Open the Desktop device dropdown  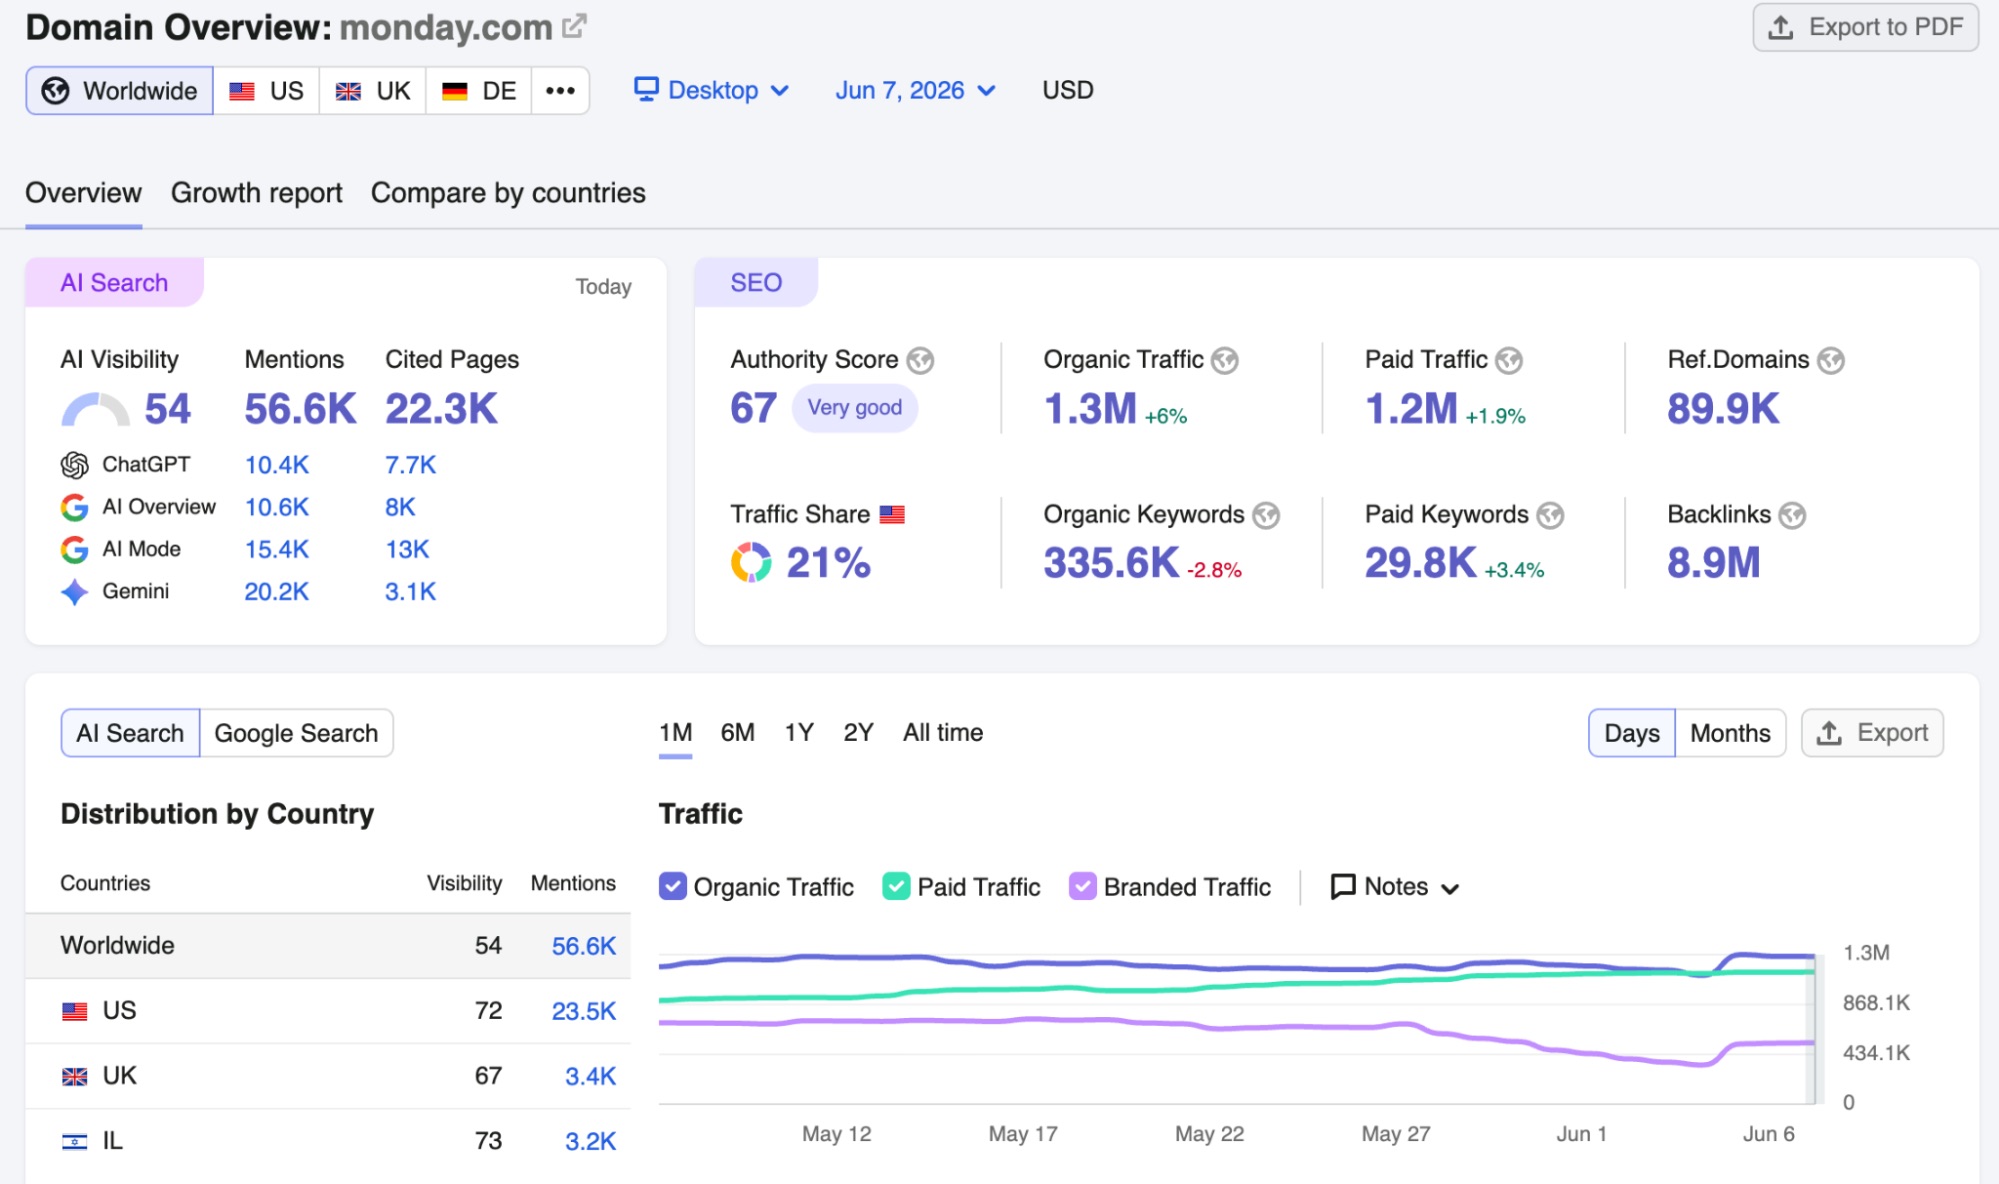pyautogui.click(x=712, y=90)
